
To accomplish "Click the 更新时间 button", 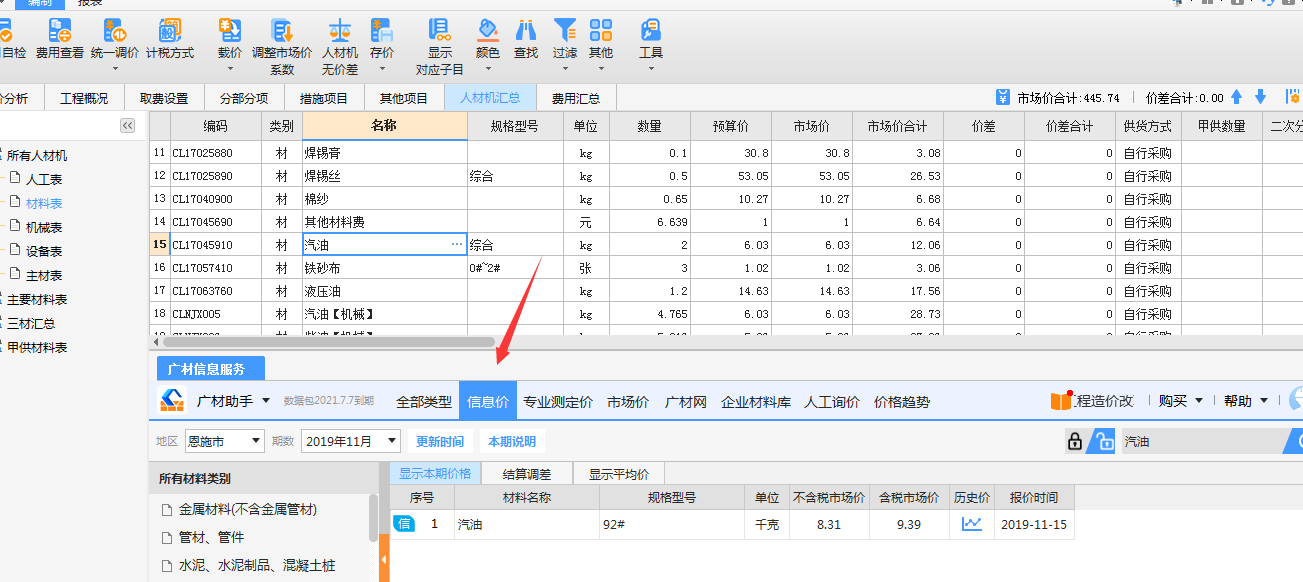I will click(440, 441).
